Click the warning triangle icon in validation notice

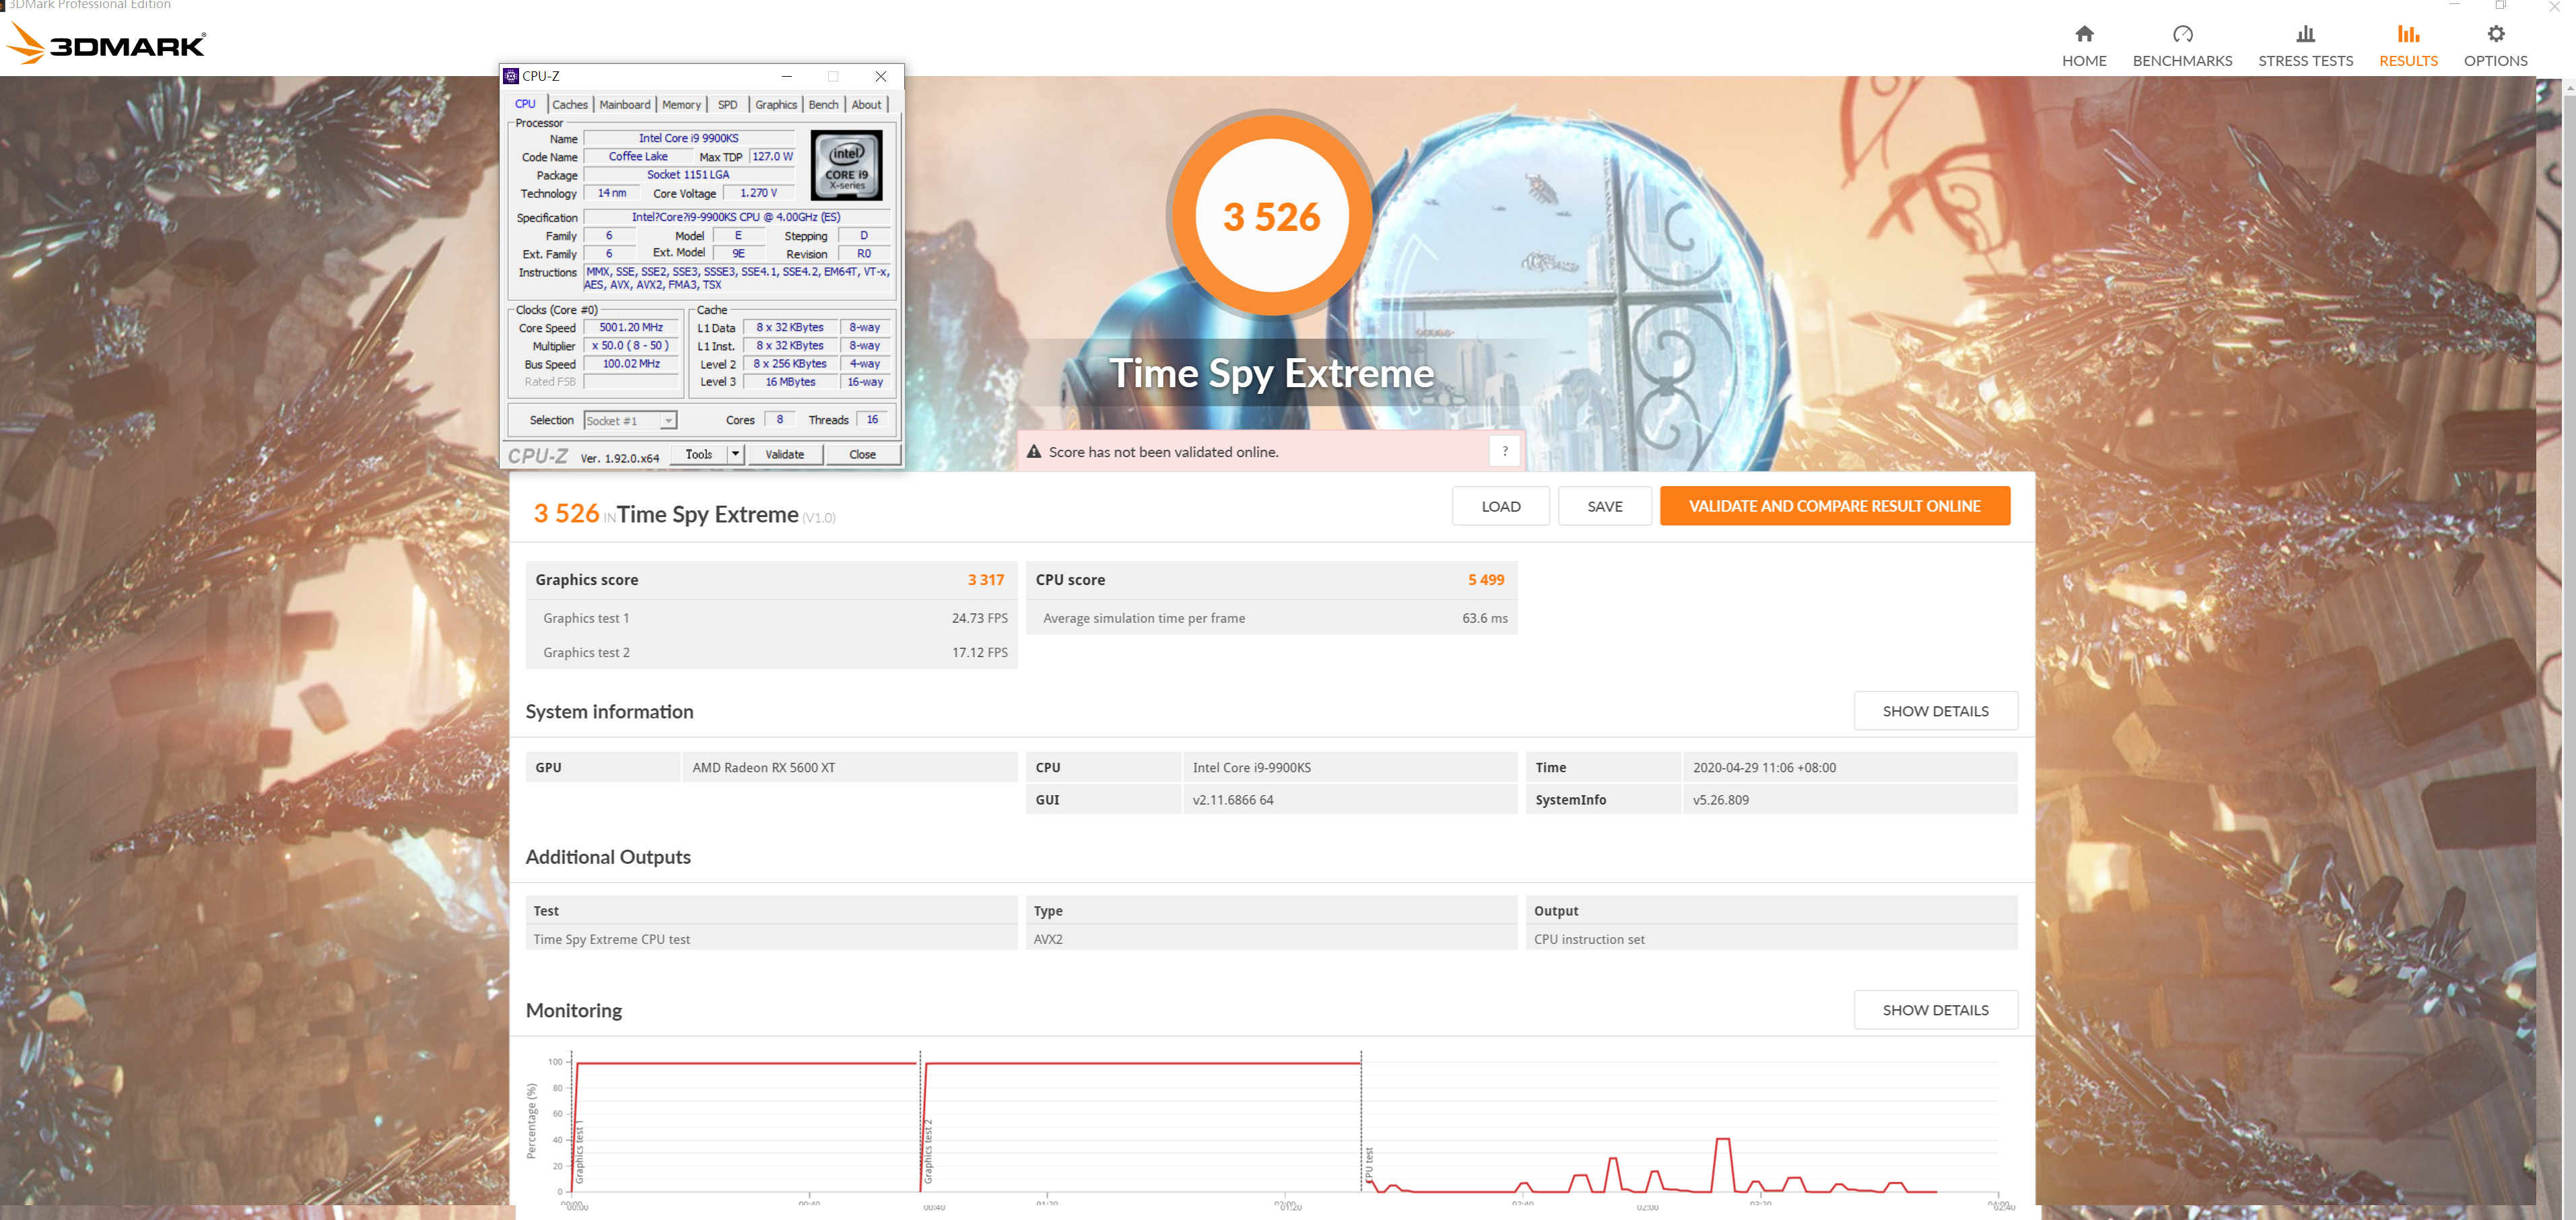tap(1034, 452)
